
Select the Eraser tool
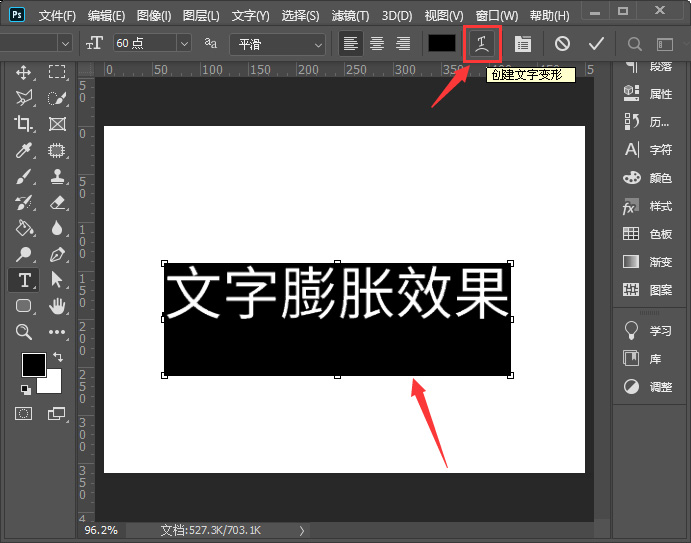[x=57, y=202]
